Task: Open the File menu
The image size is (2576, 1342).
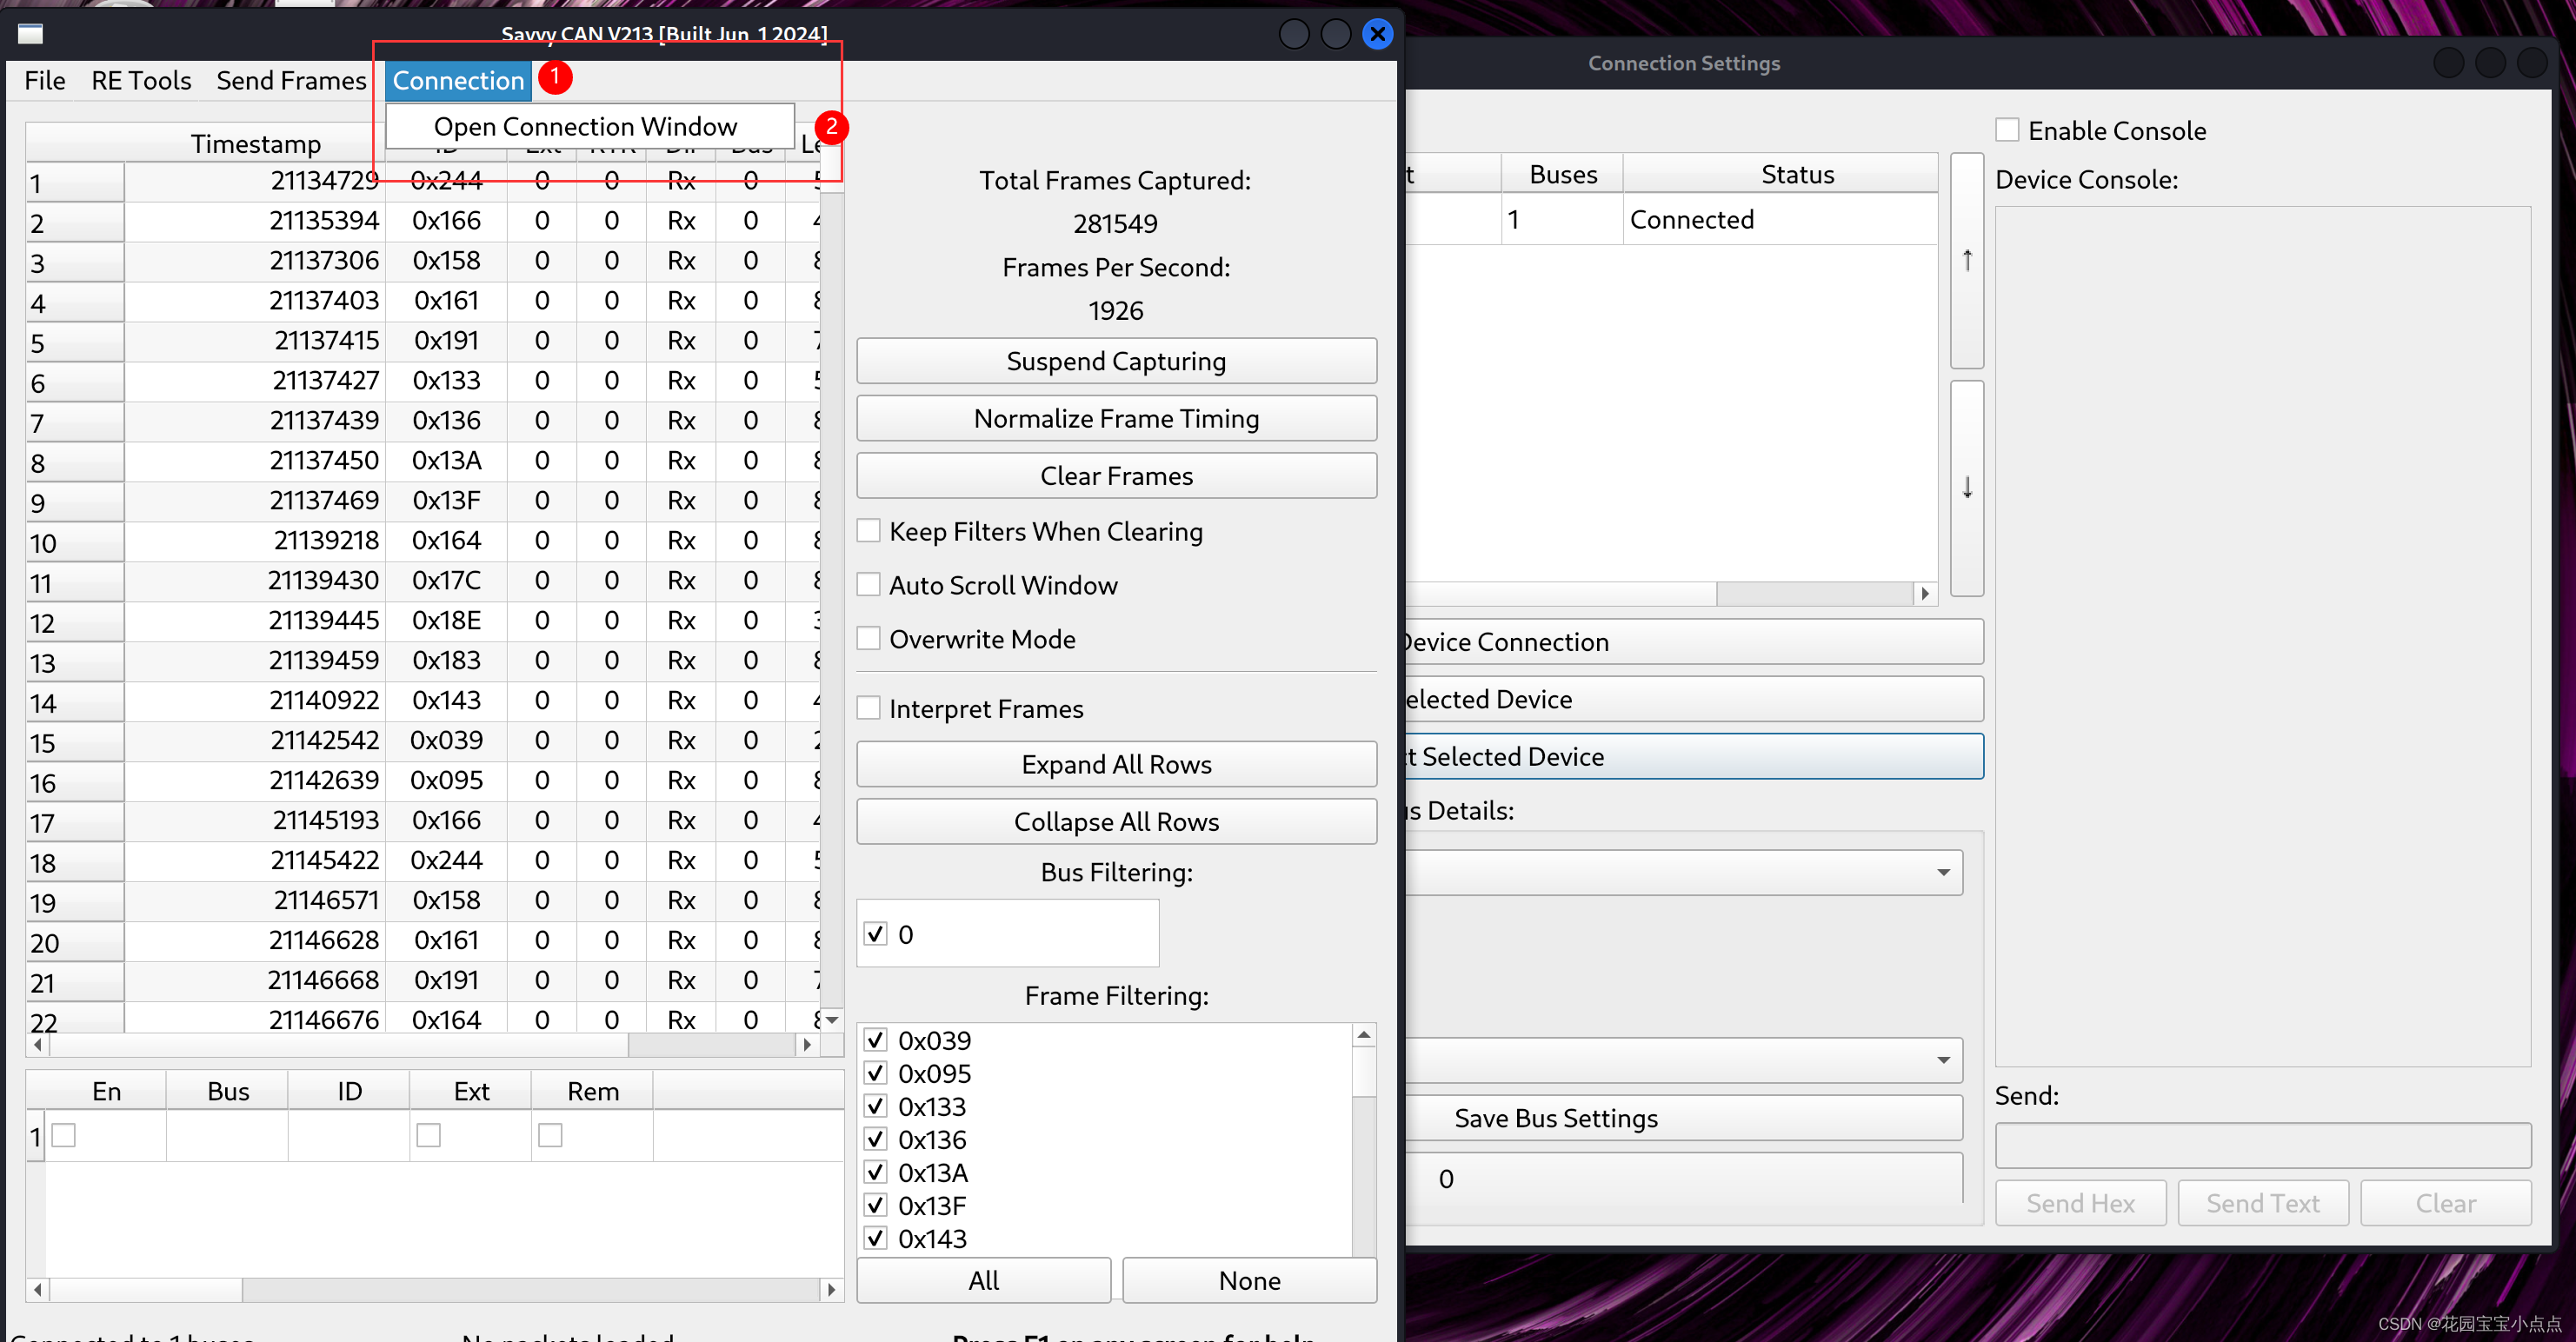Action: click(45, 80)
